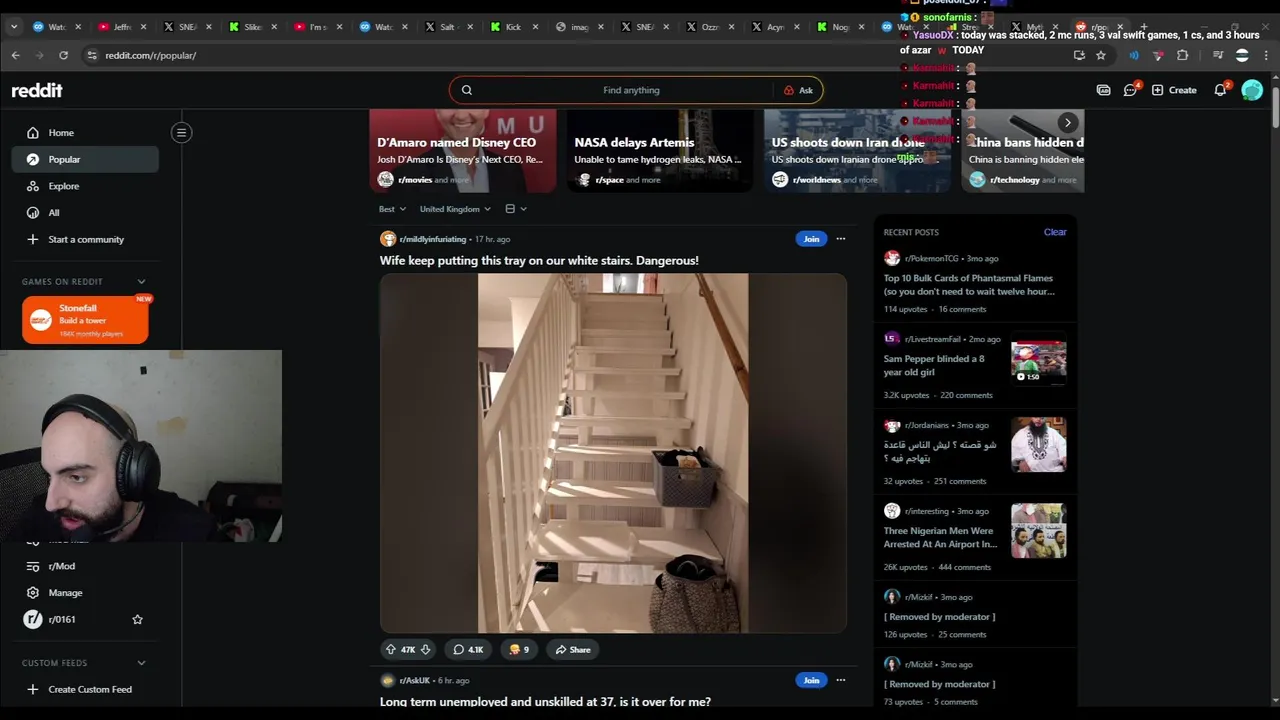Click the search magnifier icon
This screenshot has height=720, width=1280.
click(x=466, y=90)
